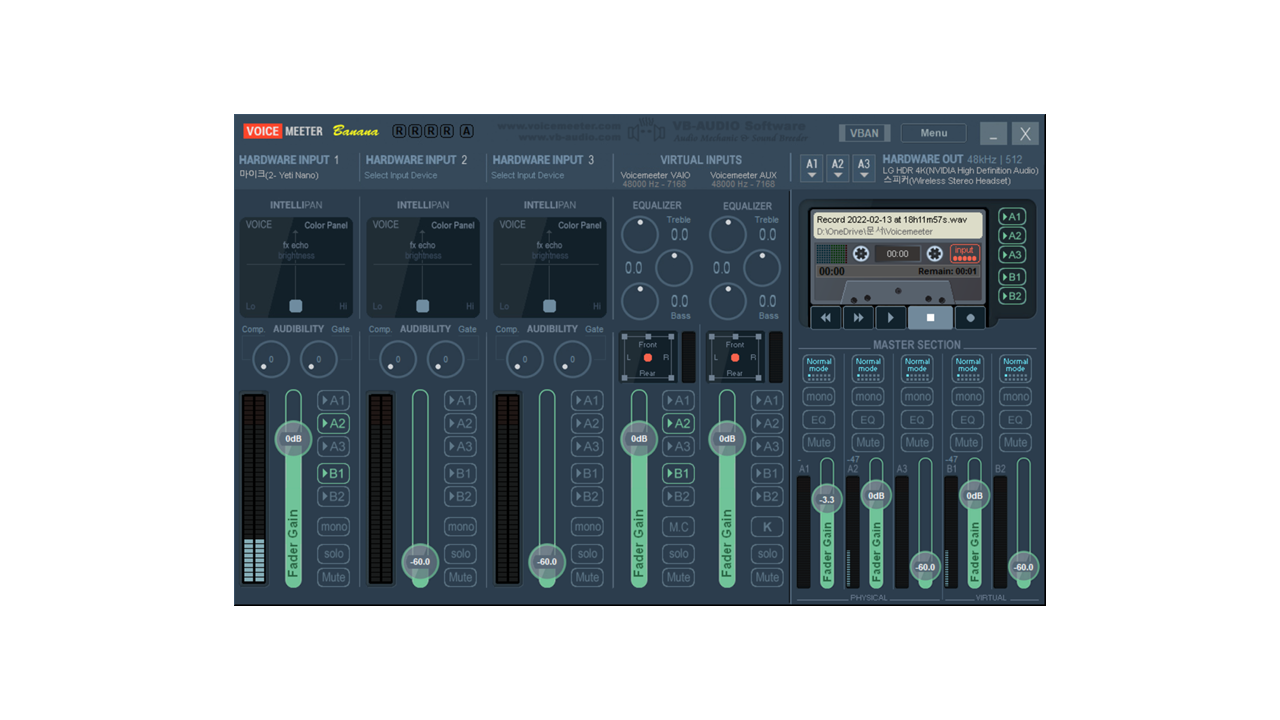This screenshot has height=720, width=1280.
Task: Change Normal mode on the B2 master bus
Action: pyautogui.click(x=1015, y=368)
